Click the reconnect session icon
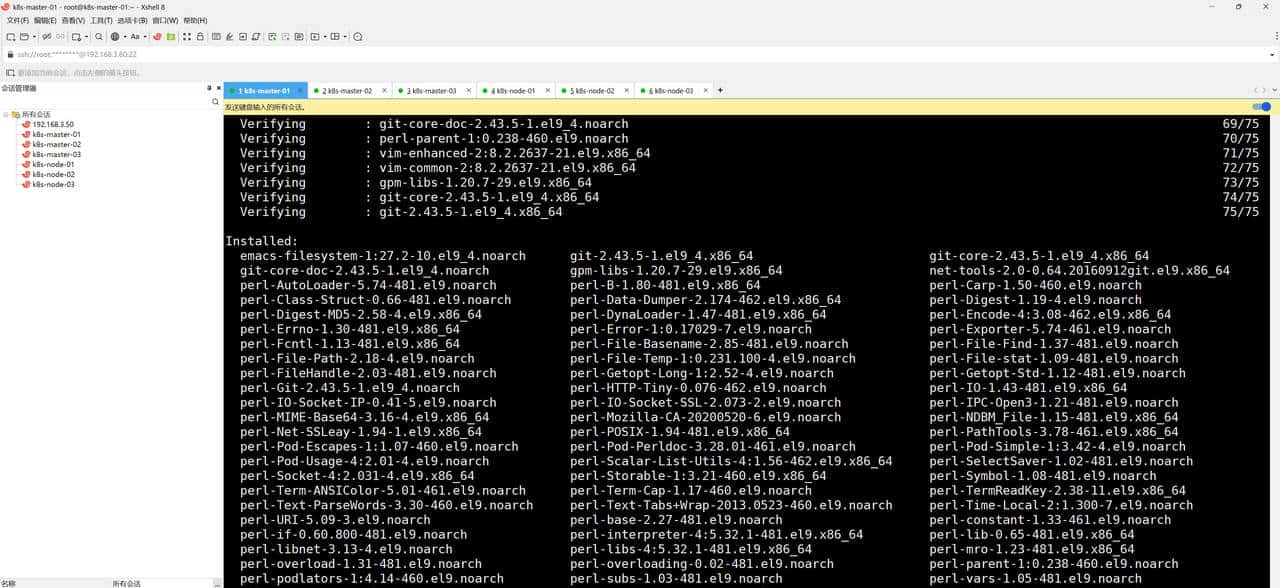 pos(58,37)
